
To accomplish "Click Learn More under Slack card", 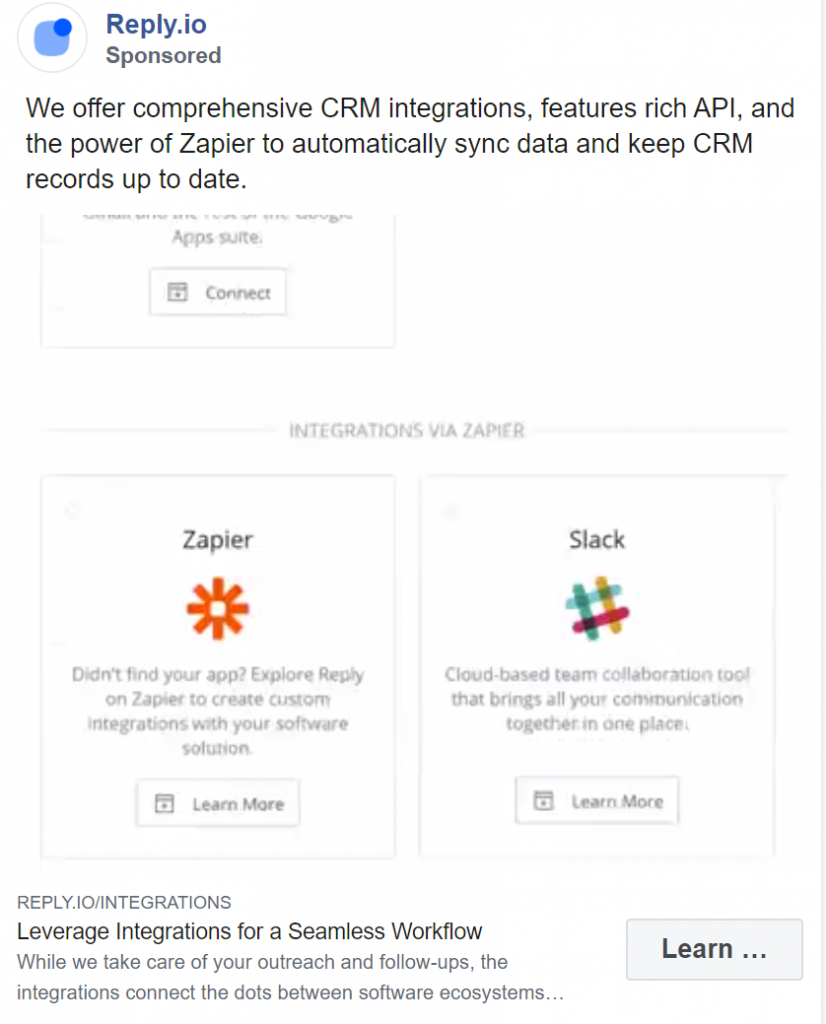I will pyautogui.click(x=597, y=800).
